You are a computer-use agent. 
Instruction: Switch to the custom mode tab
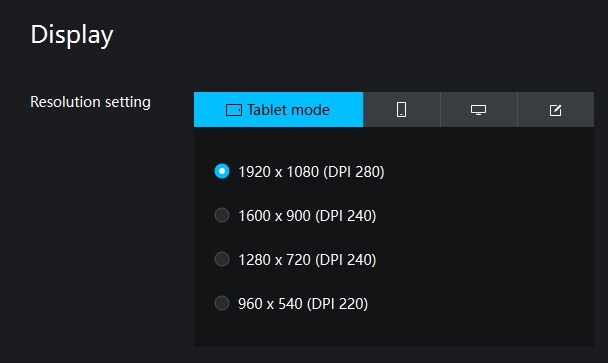click(556, 109)
